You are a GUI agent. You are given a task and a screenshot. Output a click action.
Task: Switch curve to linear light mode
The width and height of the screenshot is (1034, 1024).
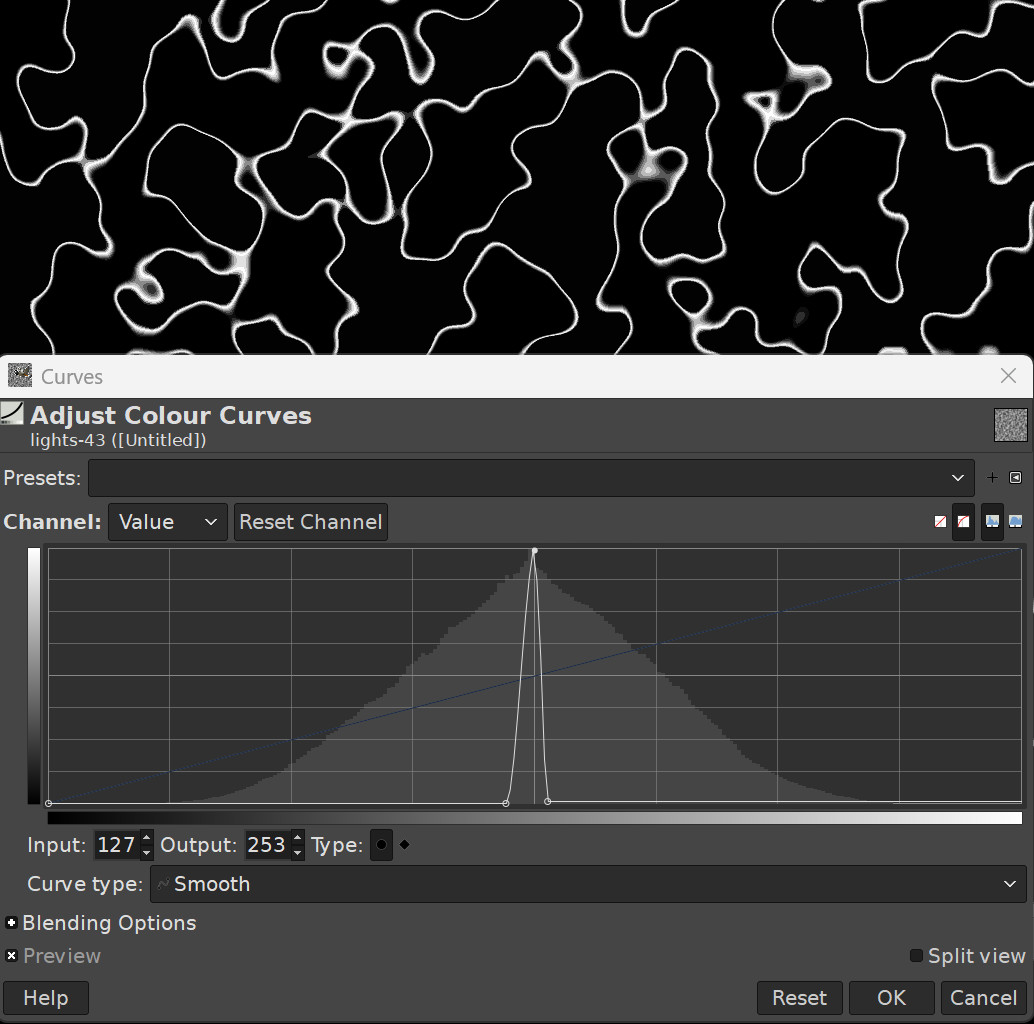[940, 522]
